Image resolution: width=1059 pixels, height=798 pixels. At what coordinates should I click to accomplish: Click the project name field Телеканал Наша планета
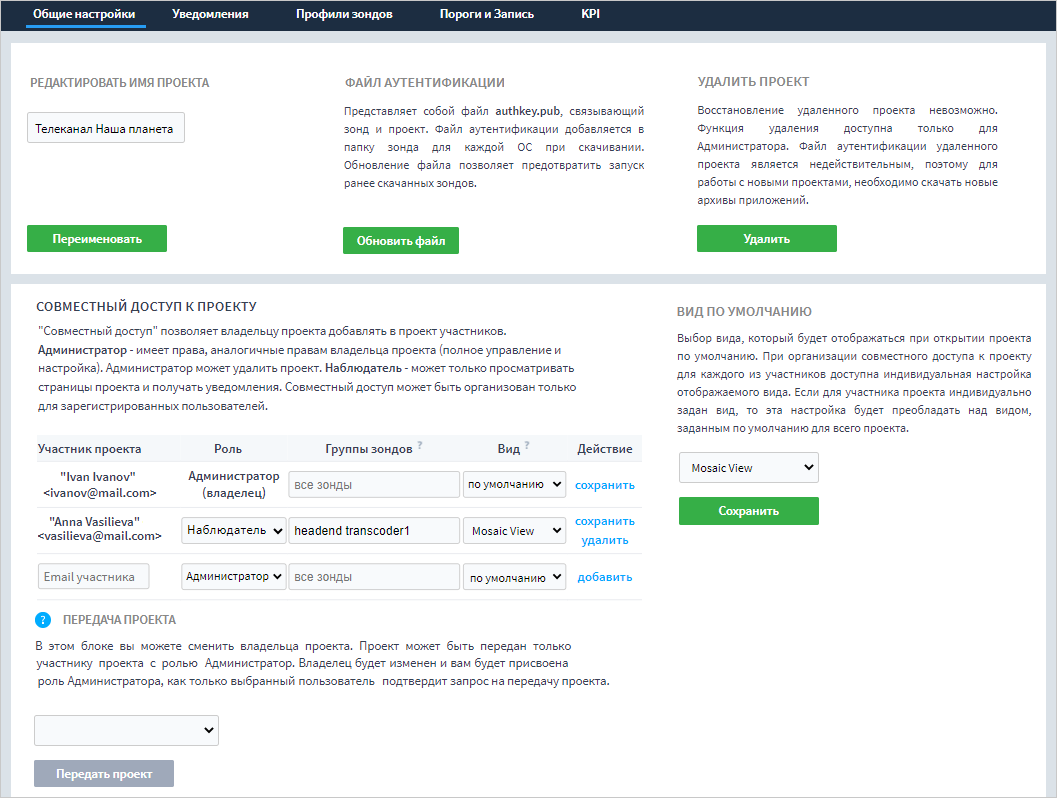pos(105,129)
